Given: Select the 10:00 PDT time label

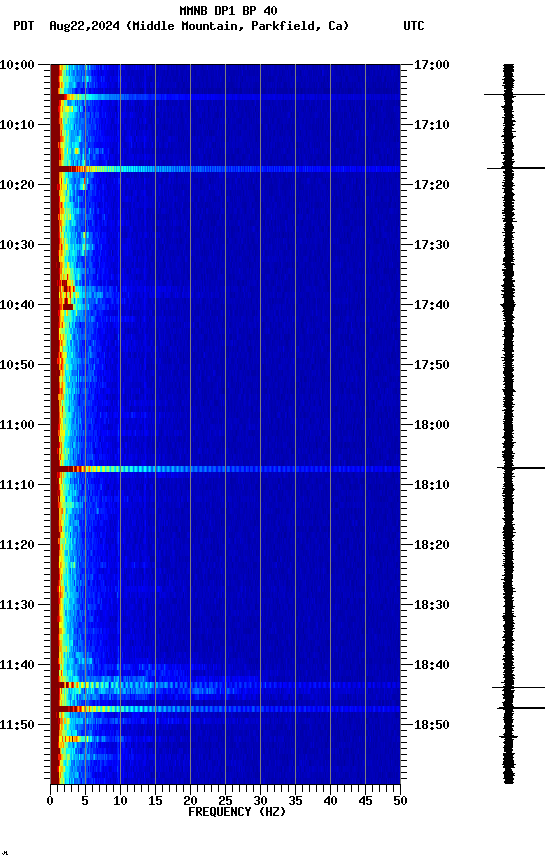Looking at the screenshot, I should click(17, 65).
